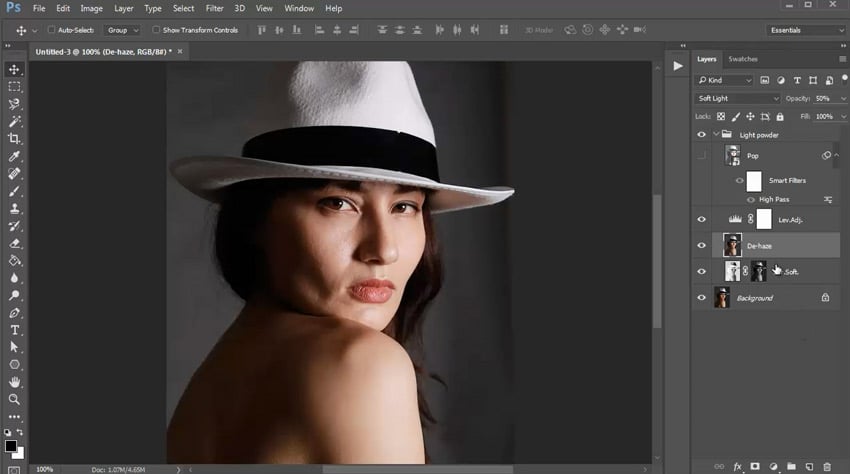This screenshot has width=850, height=474.
Task: Click the foreground color swatch
Action: (11, 444)
